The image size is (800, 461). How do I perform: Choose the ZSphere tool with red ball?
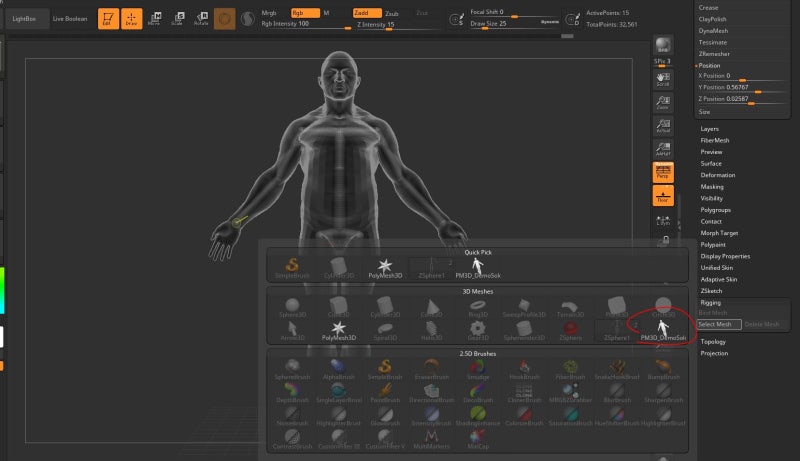(571, 328)
